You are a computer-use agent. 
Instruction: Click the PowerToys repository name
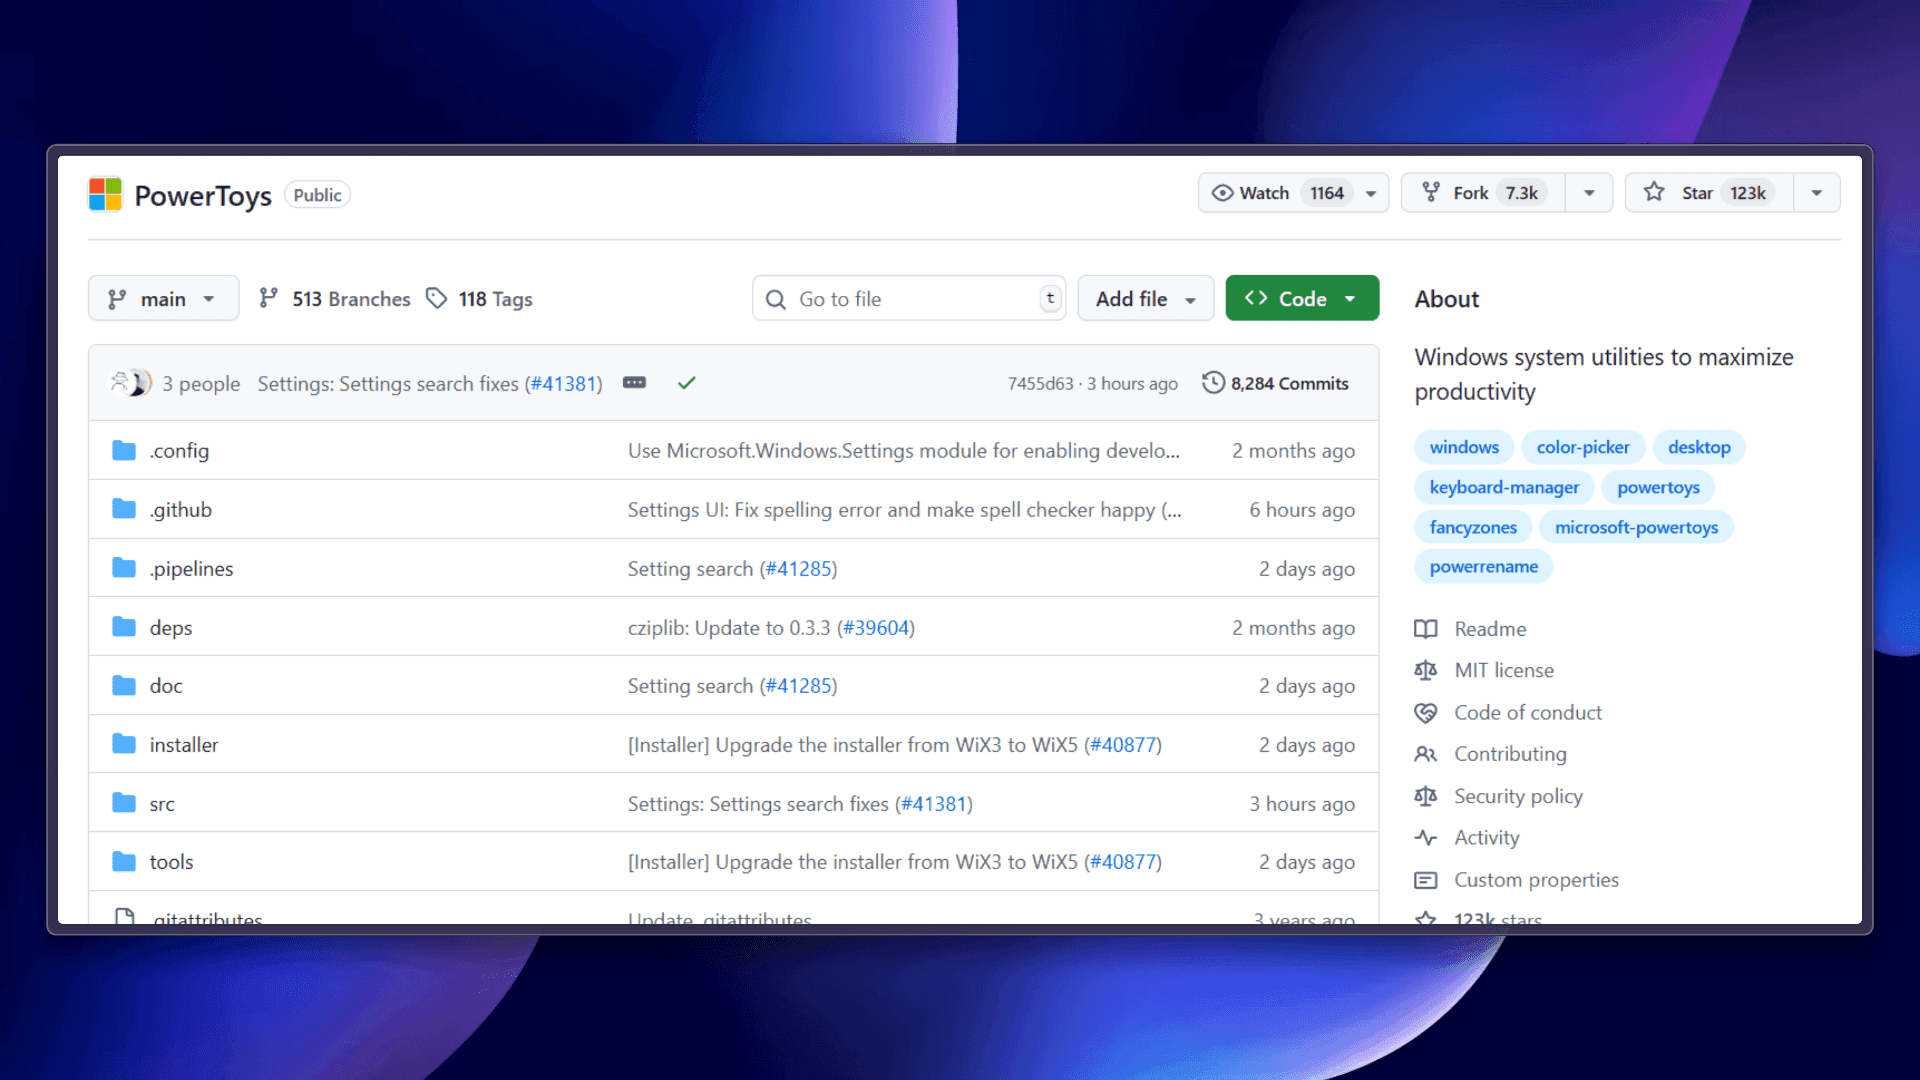pyautogui.click(x=203, y=195)
